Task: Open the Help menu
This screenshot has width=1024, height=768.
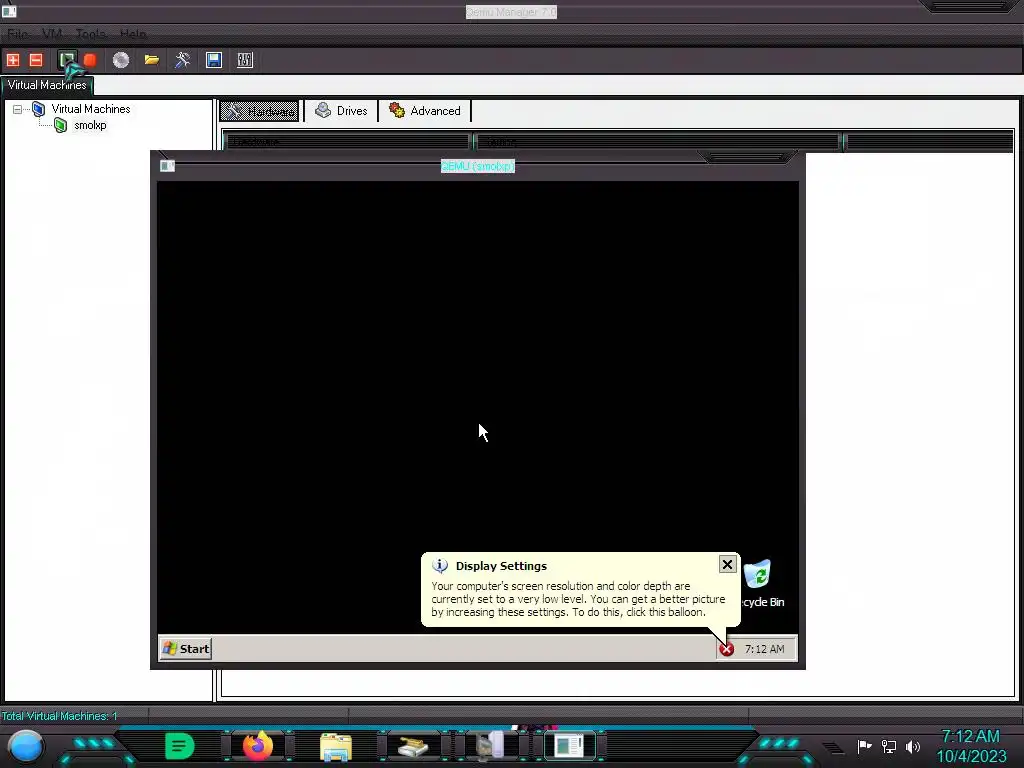Action: pos(133,34)
